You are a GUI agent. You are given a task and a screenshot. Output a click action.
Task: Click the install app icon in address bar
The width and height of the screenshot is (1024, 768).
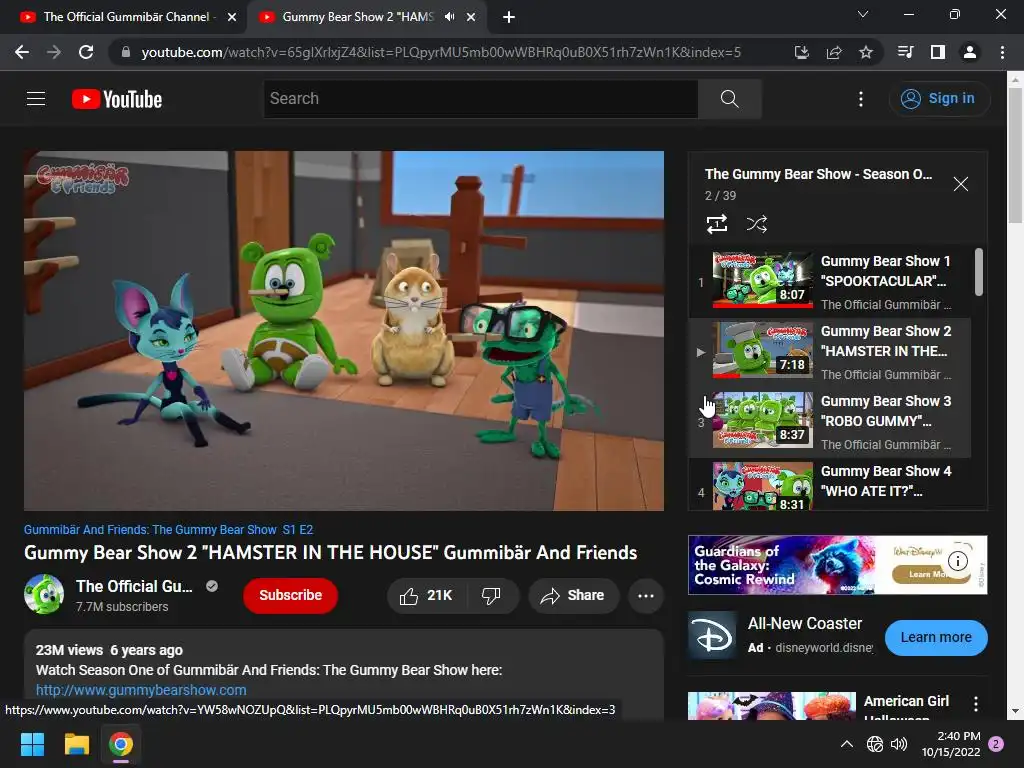tap(802, 52)
